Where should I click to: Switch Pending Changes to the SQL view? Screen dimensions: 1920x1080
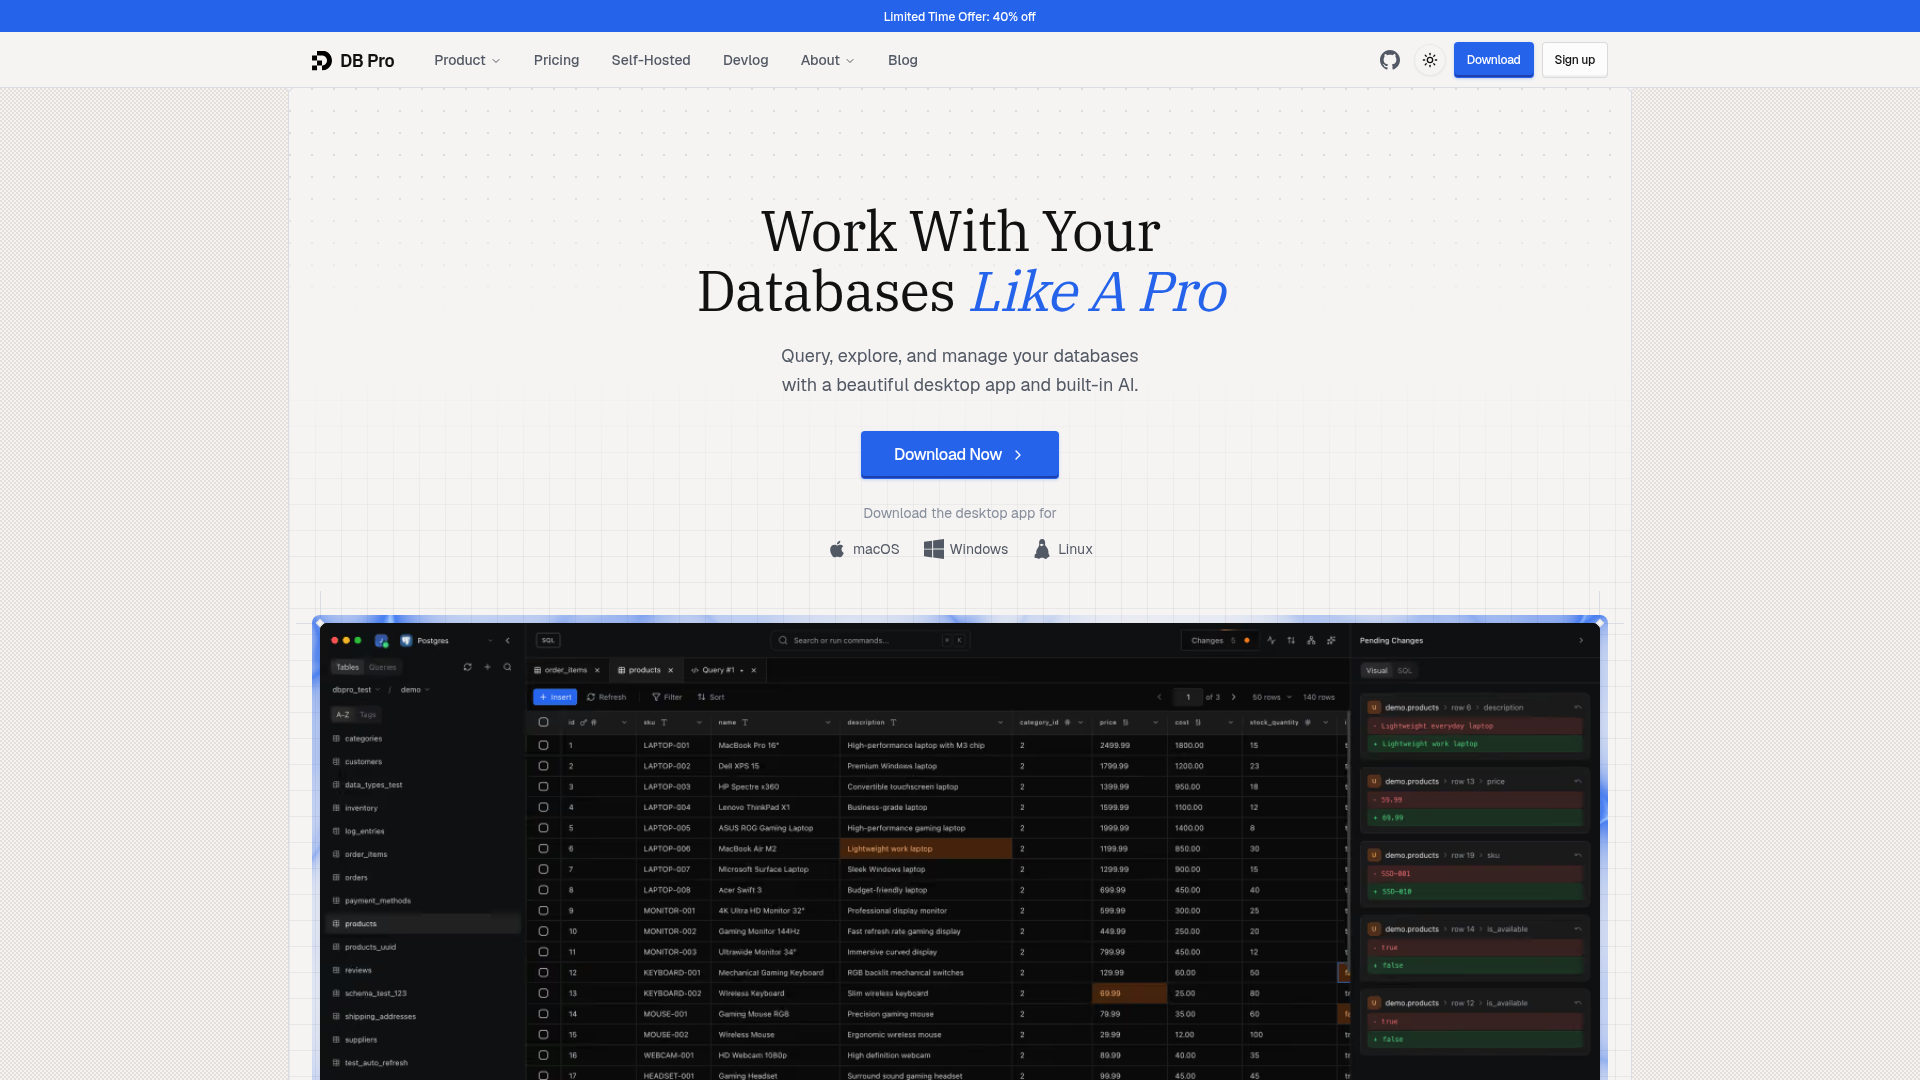(1404, 671)
